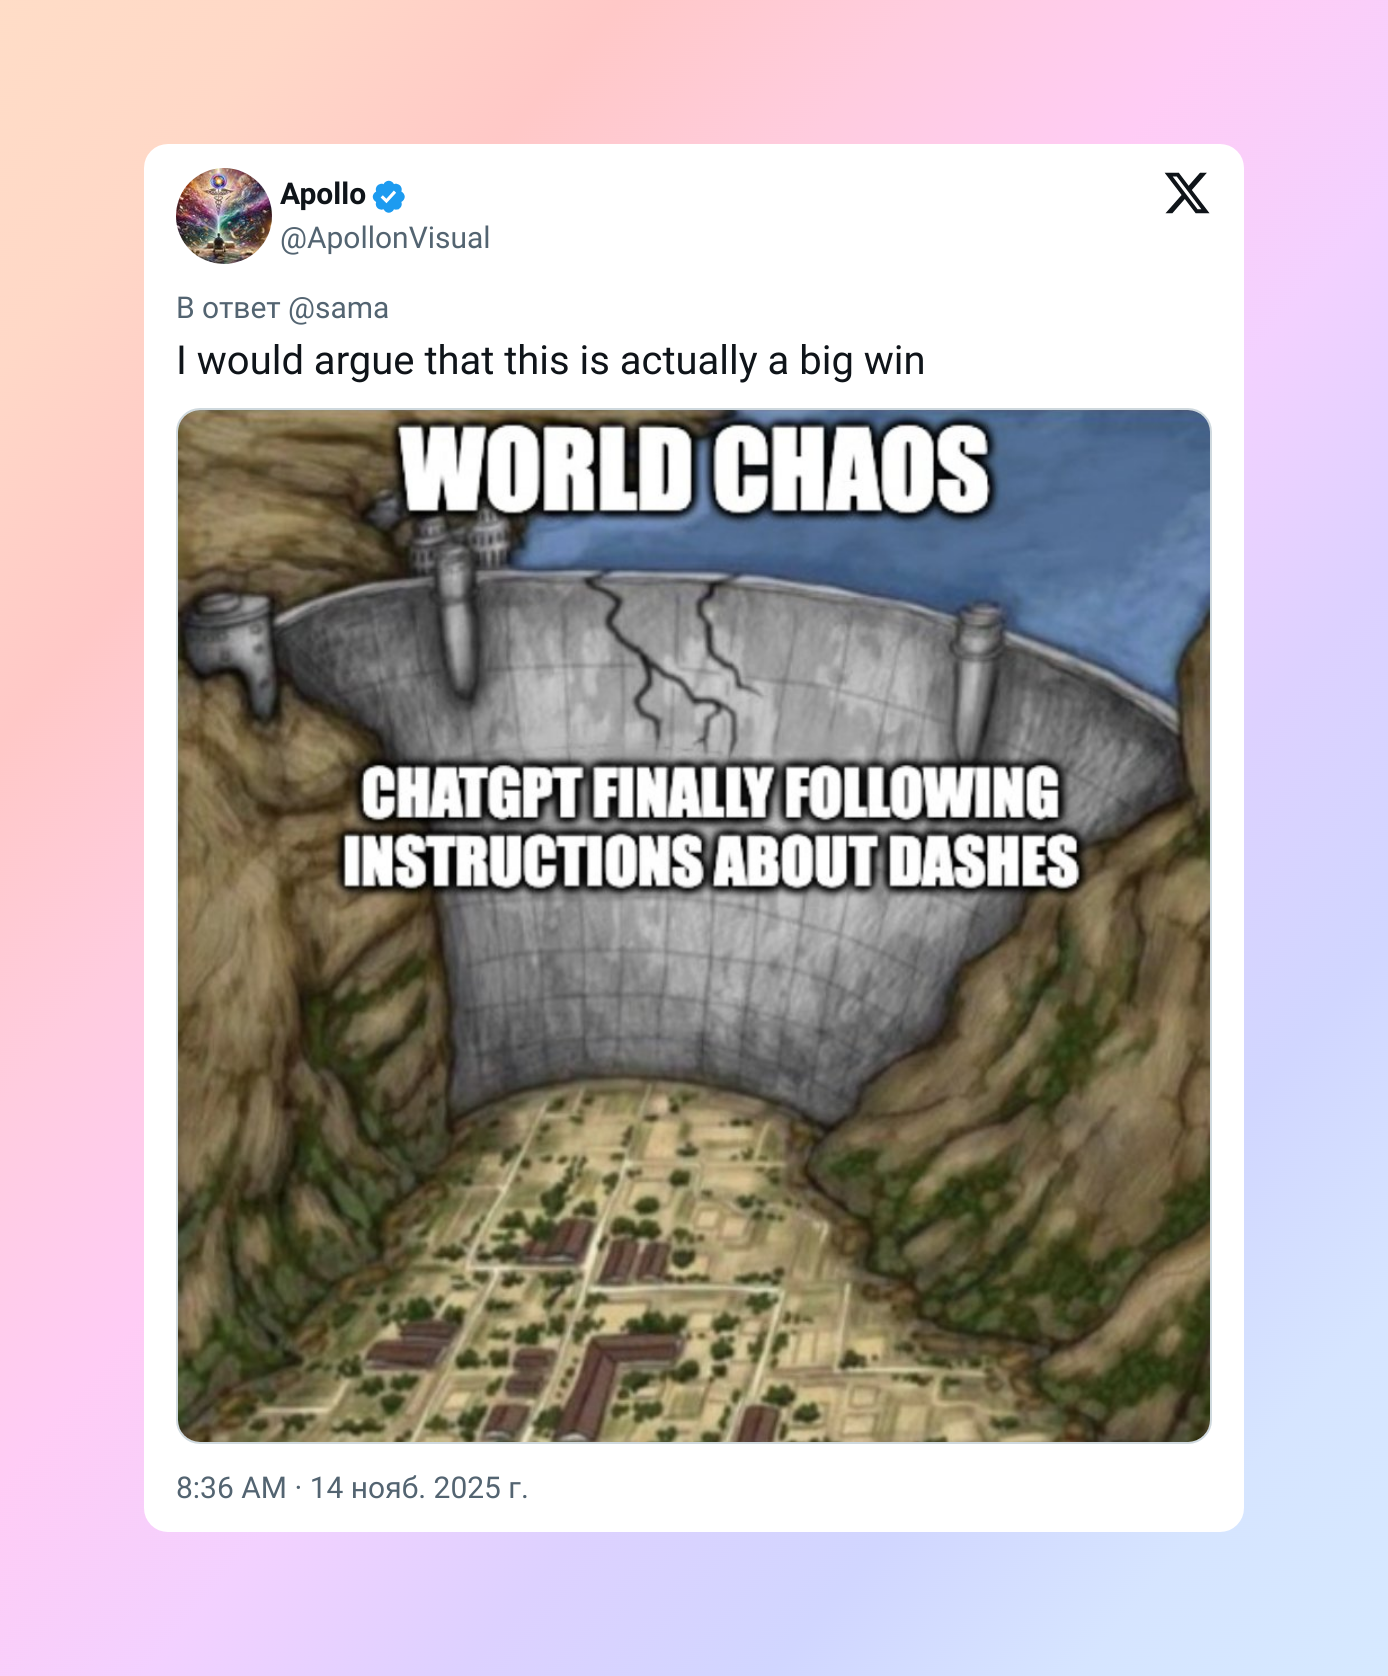1388x1676 pixels.
Task: Click the 'INSTRUCTIONS ABOUT DASHES' caption line
Action: coord(711,861)
